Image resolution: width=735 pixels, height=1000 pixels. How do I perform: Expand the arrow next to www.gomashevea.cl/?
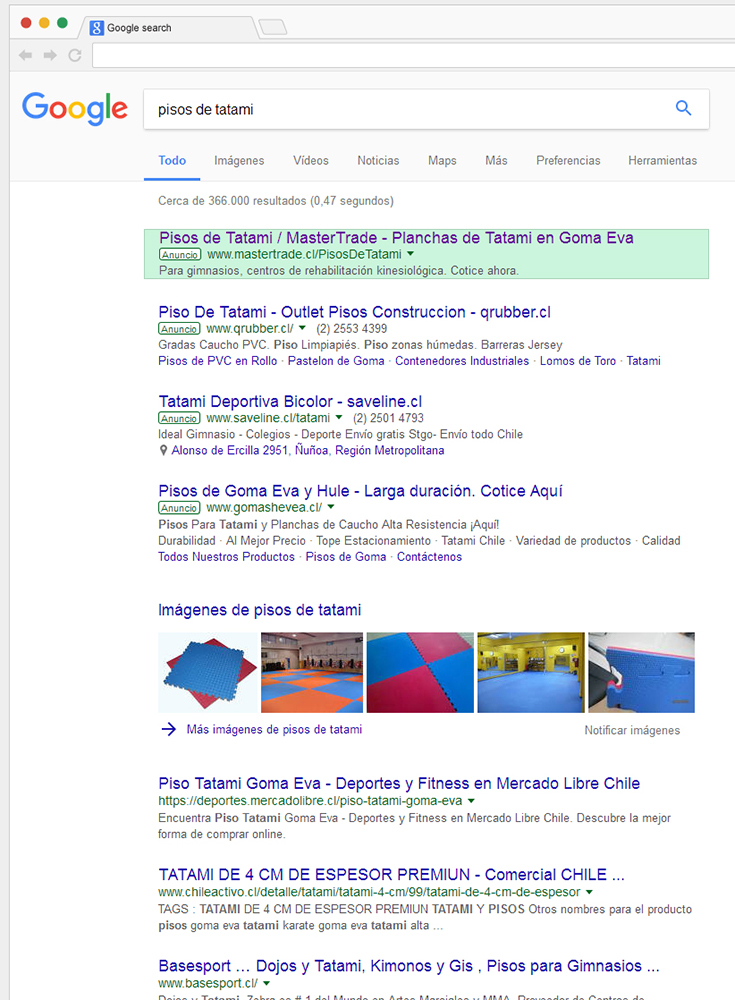(330, 507)
